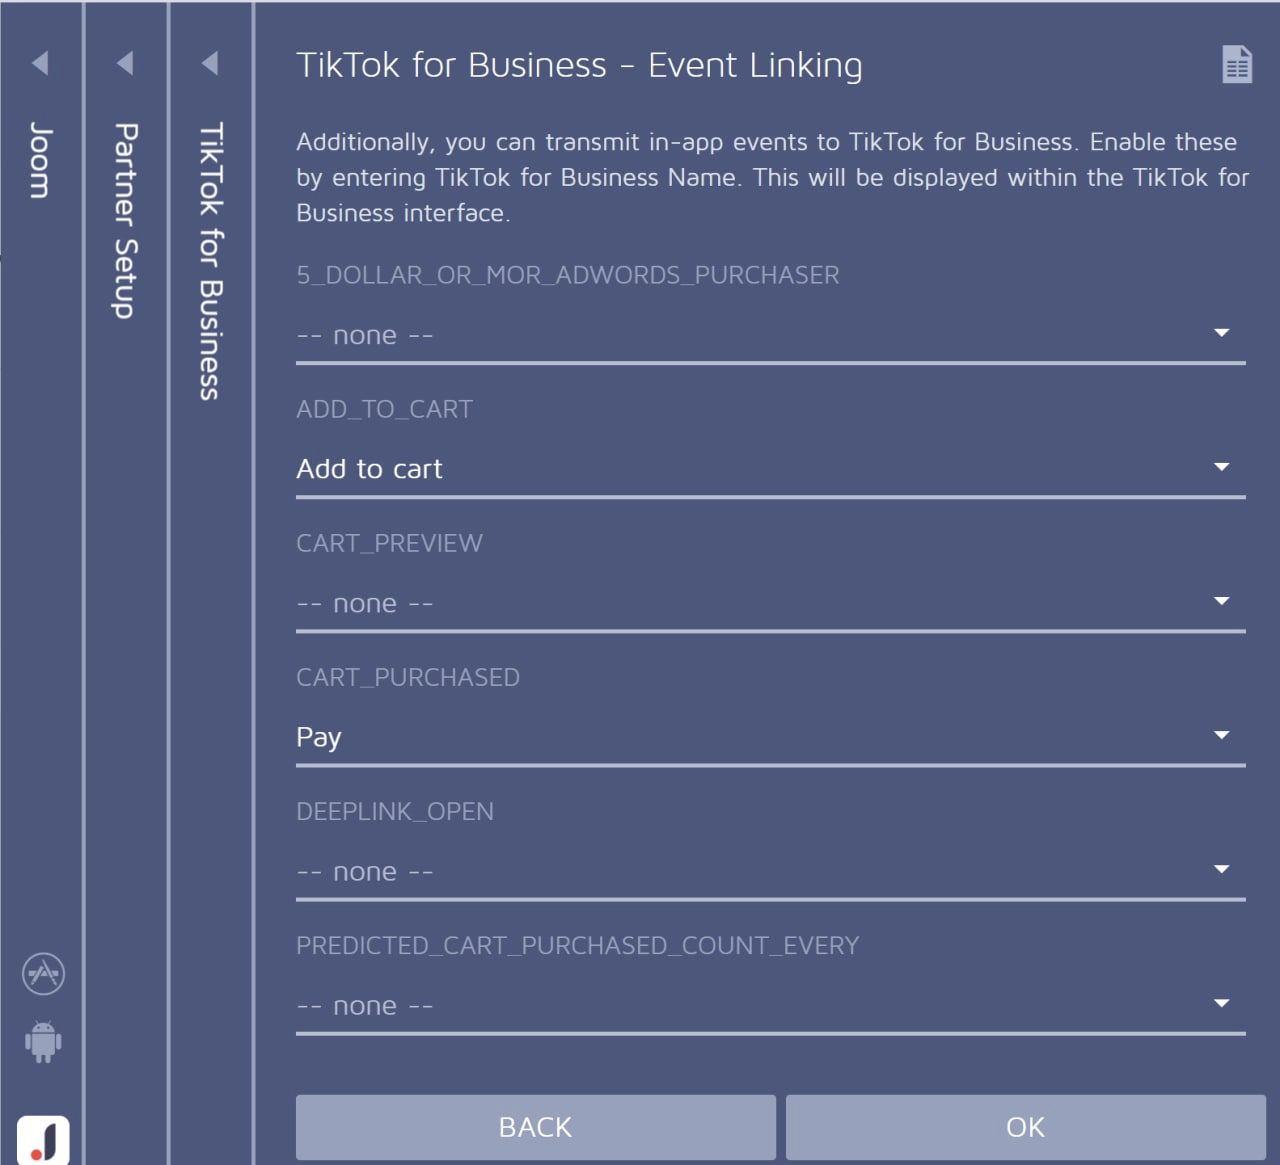Open the dropdown arrow for DEEPLINK_OPEN
This screenshot has height=1165, width=1280.
click(1221, 869)
